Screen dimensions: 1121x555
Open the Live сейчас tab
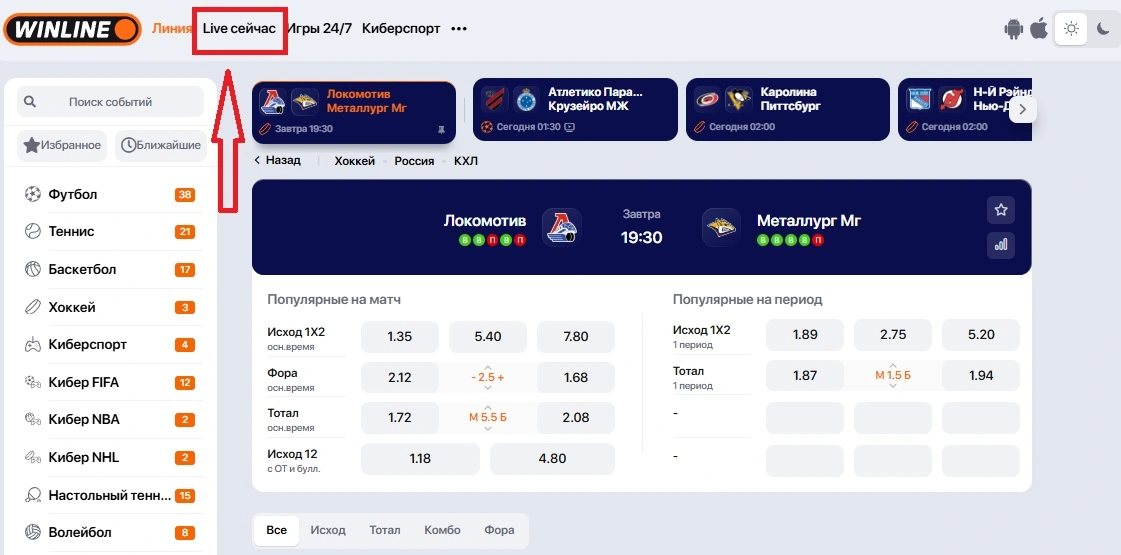click(239, 29)
